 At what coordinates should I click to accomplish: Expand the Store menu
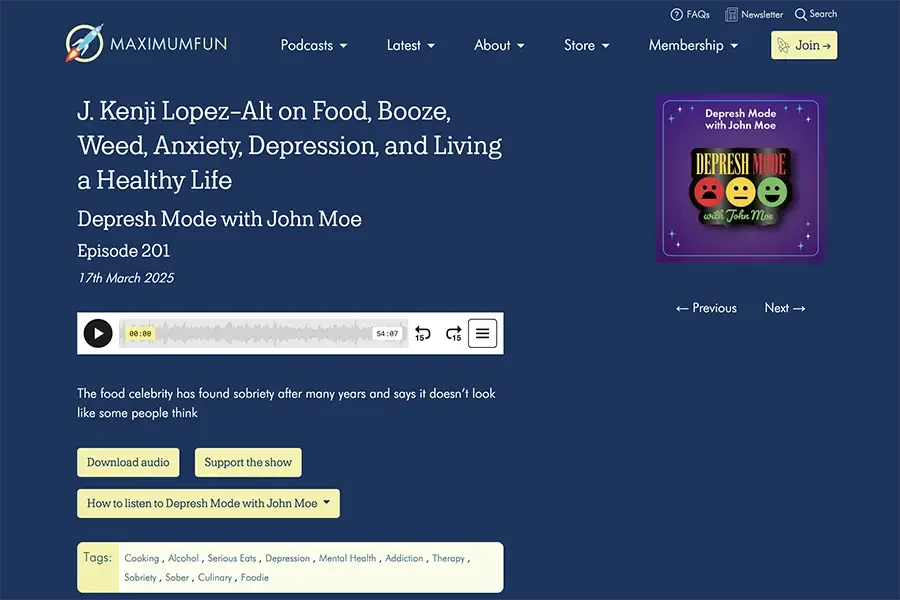pyautogui.click(x=586, y=45)
